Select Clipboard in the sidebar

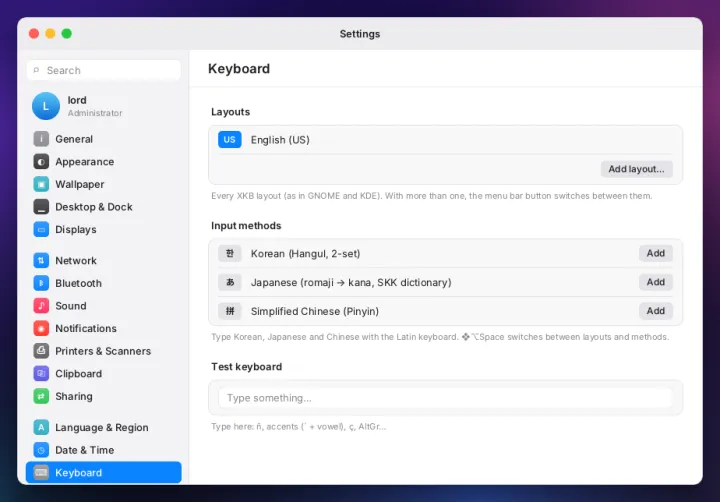coord(104,373)
